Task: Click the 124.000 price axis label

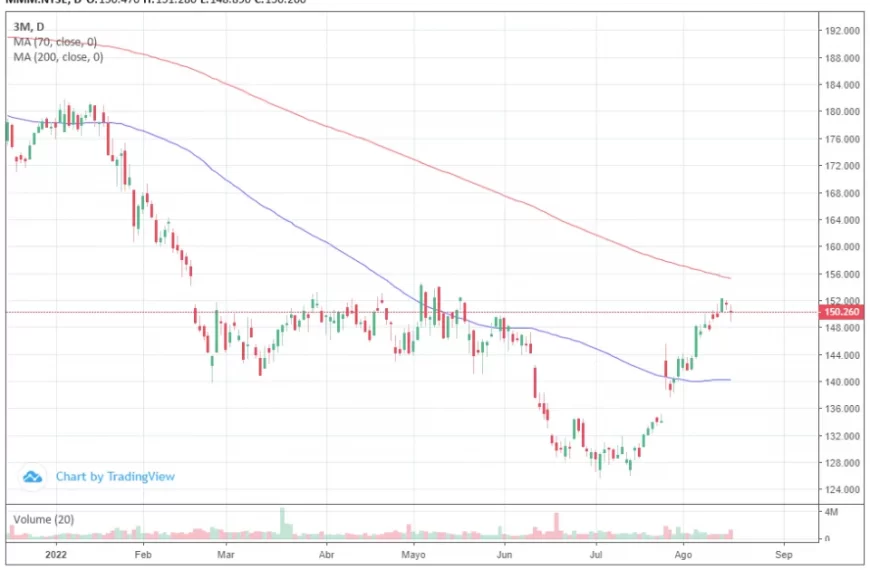Action: point(842,490)
